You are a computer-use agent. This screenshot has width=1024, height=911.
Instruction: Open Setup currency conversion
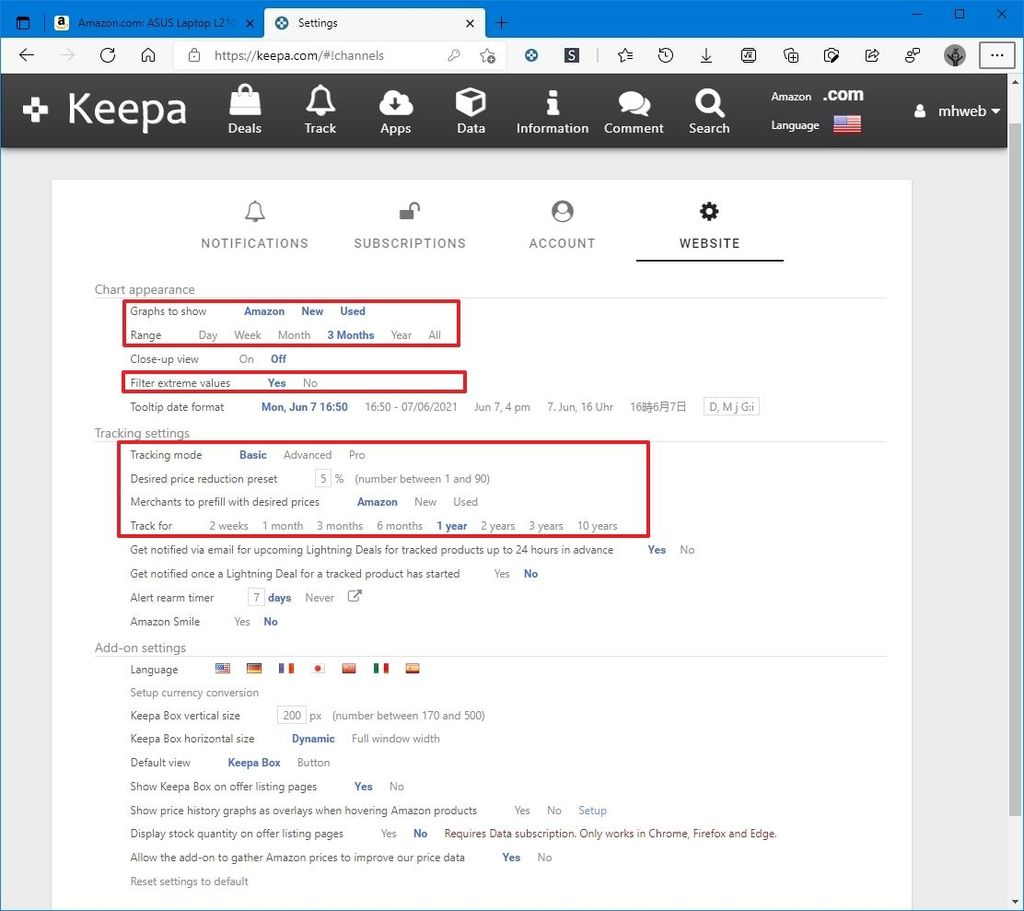[x=193, y=692]
